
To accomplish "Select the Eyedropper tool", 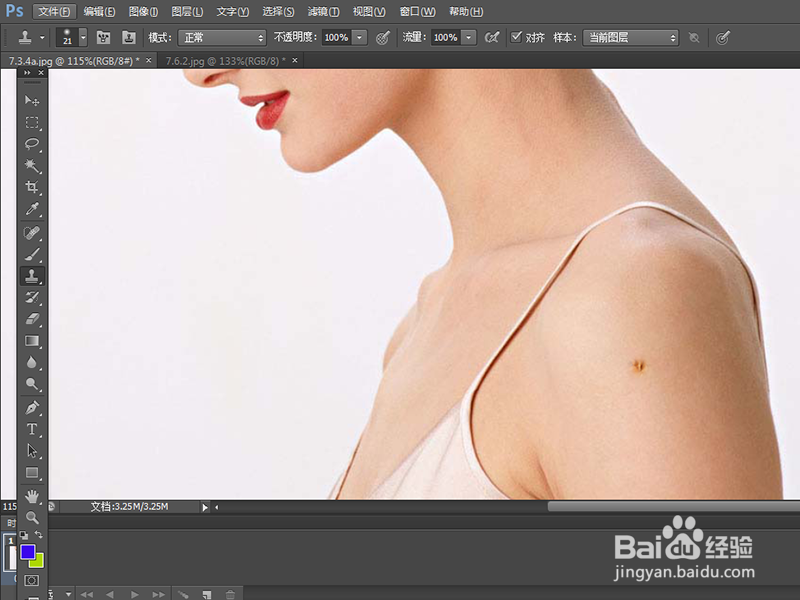I will [32, 209].
